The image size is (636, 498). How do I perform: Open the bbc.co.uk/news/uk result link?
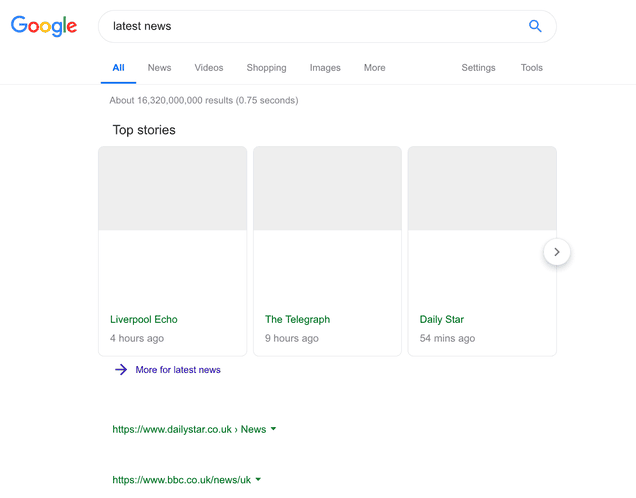click(x=182, y=480)
